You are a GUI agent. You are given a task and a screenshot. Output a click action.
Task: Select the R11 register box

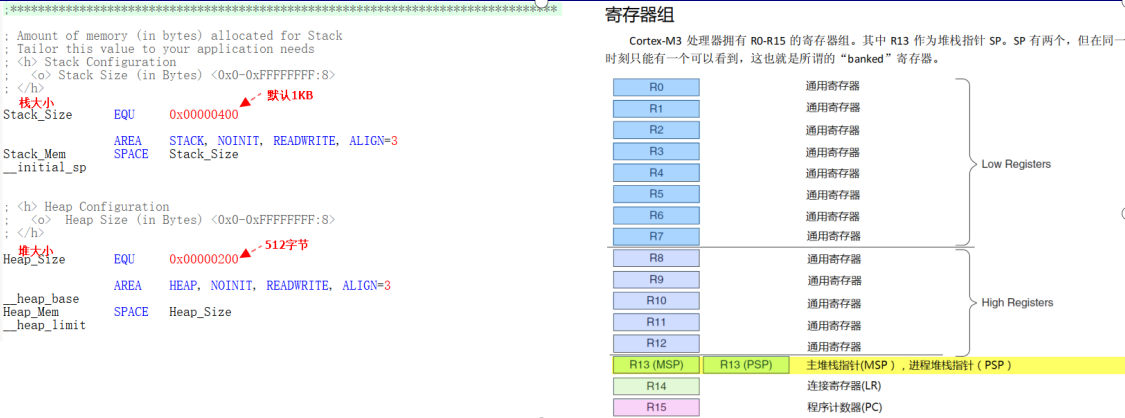(x=656, y=322)
